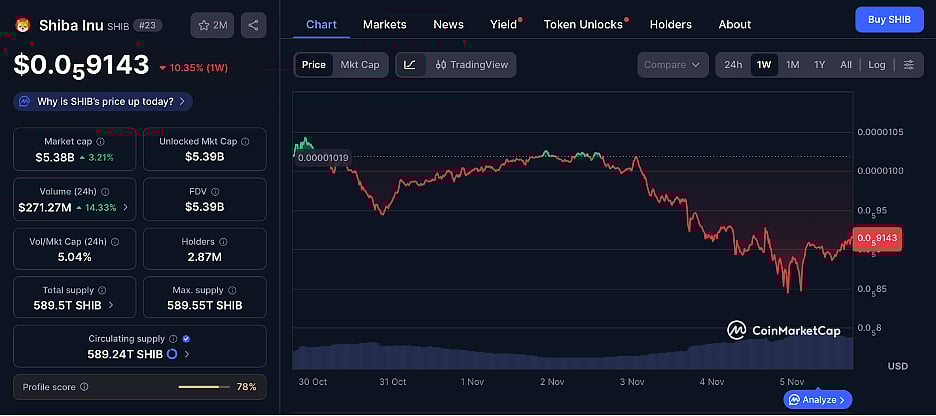Open 'Why is SHIB's price up today?'

point(103,101)
